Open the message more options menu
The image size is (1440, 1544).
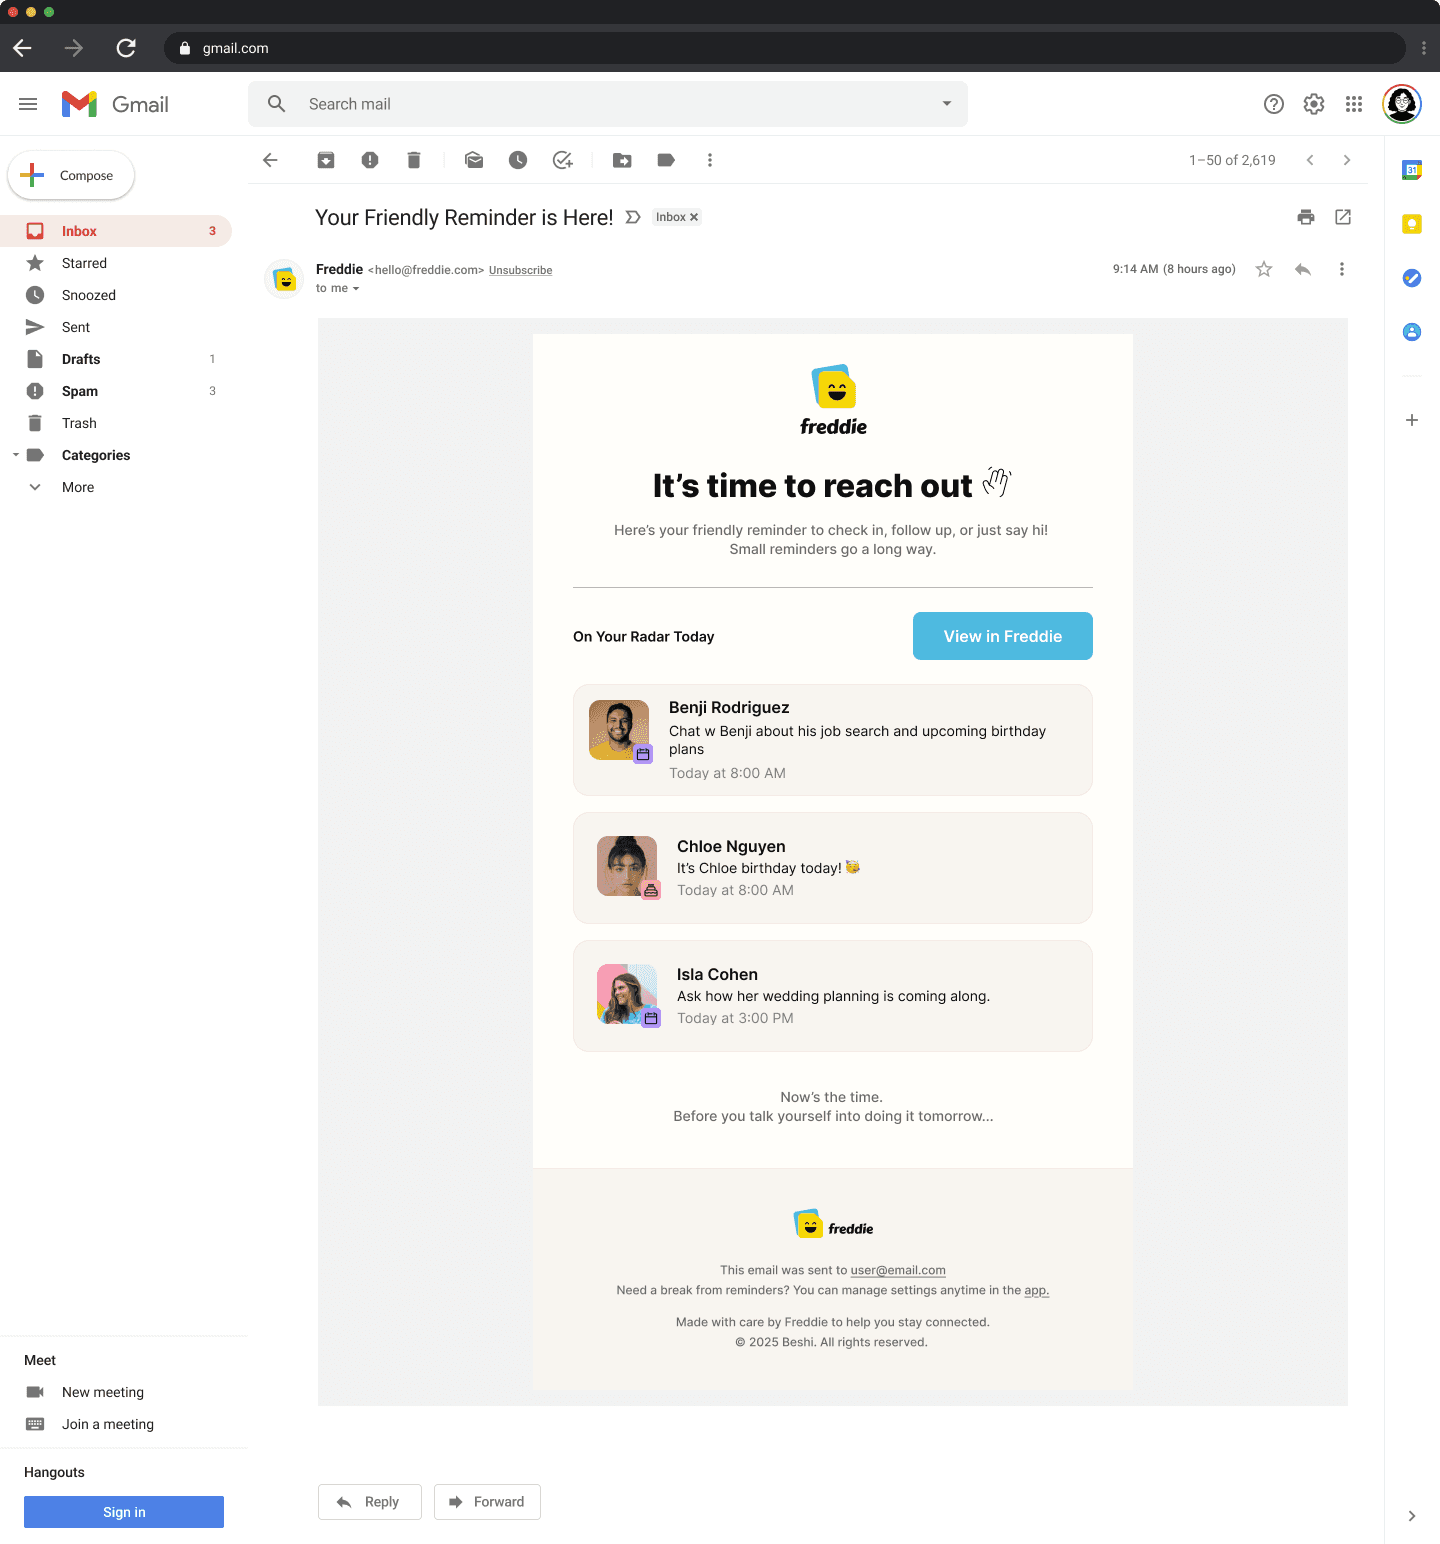pos(1342,269)
